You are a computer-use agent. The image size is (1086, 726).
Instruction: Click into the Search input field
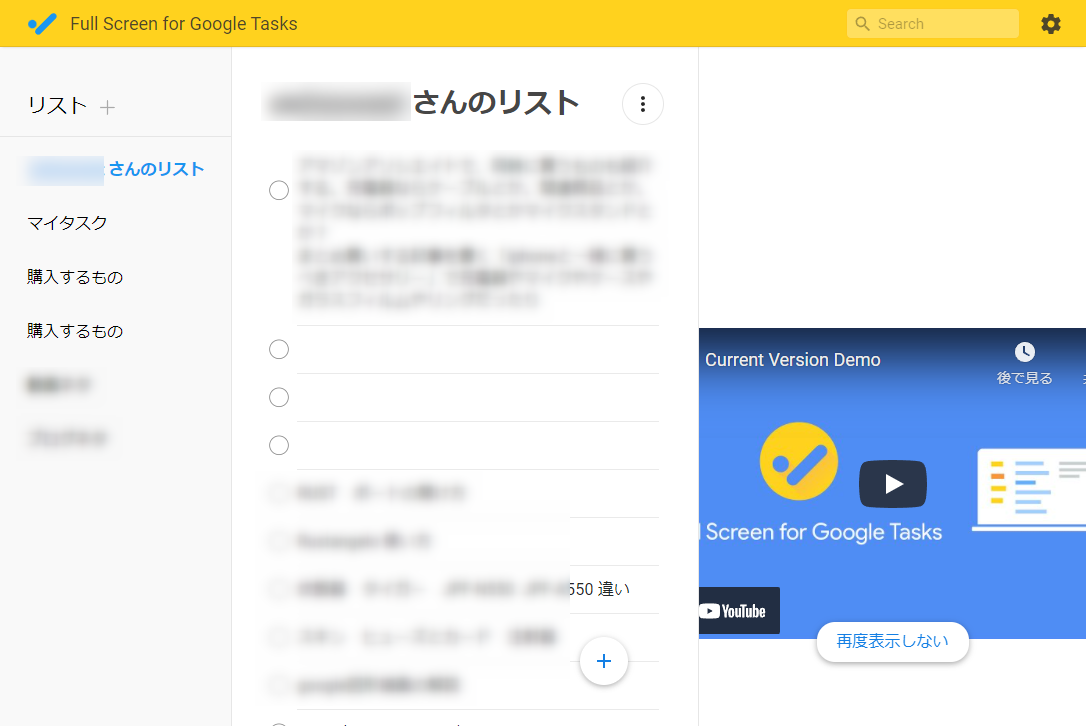(x=940, y=24)
